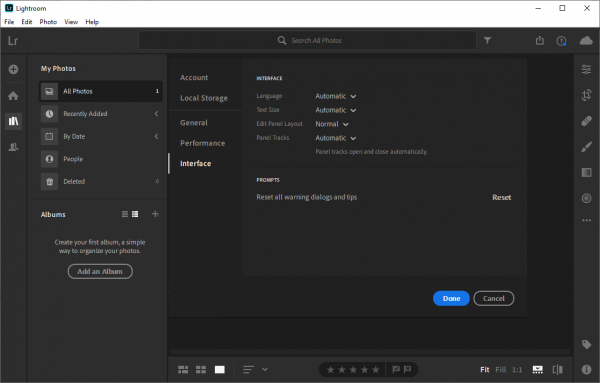Click the sort order lines icon

pyautogui.click(x=248, y=369)
